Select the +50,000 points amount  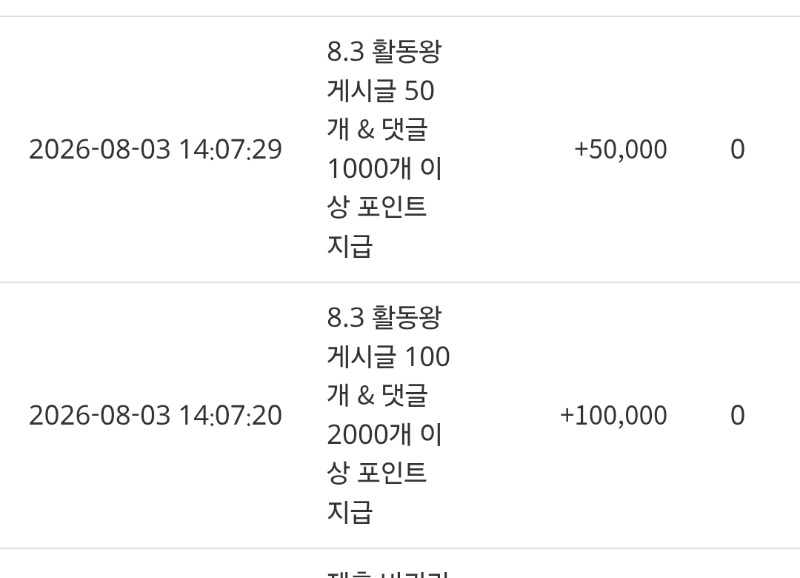[x=620, y=149]
